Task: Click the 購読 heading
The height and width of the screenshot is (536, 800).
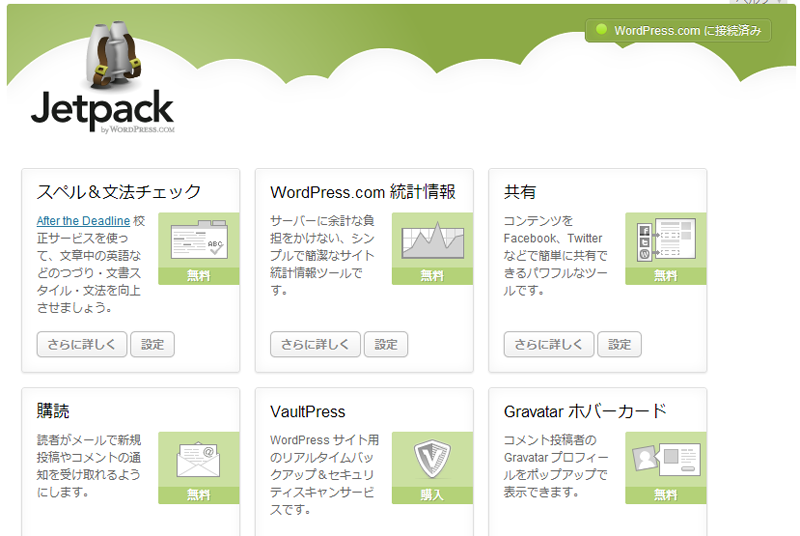Action: [x=53, y=411]
